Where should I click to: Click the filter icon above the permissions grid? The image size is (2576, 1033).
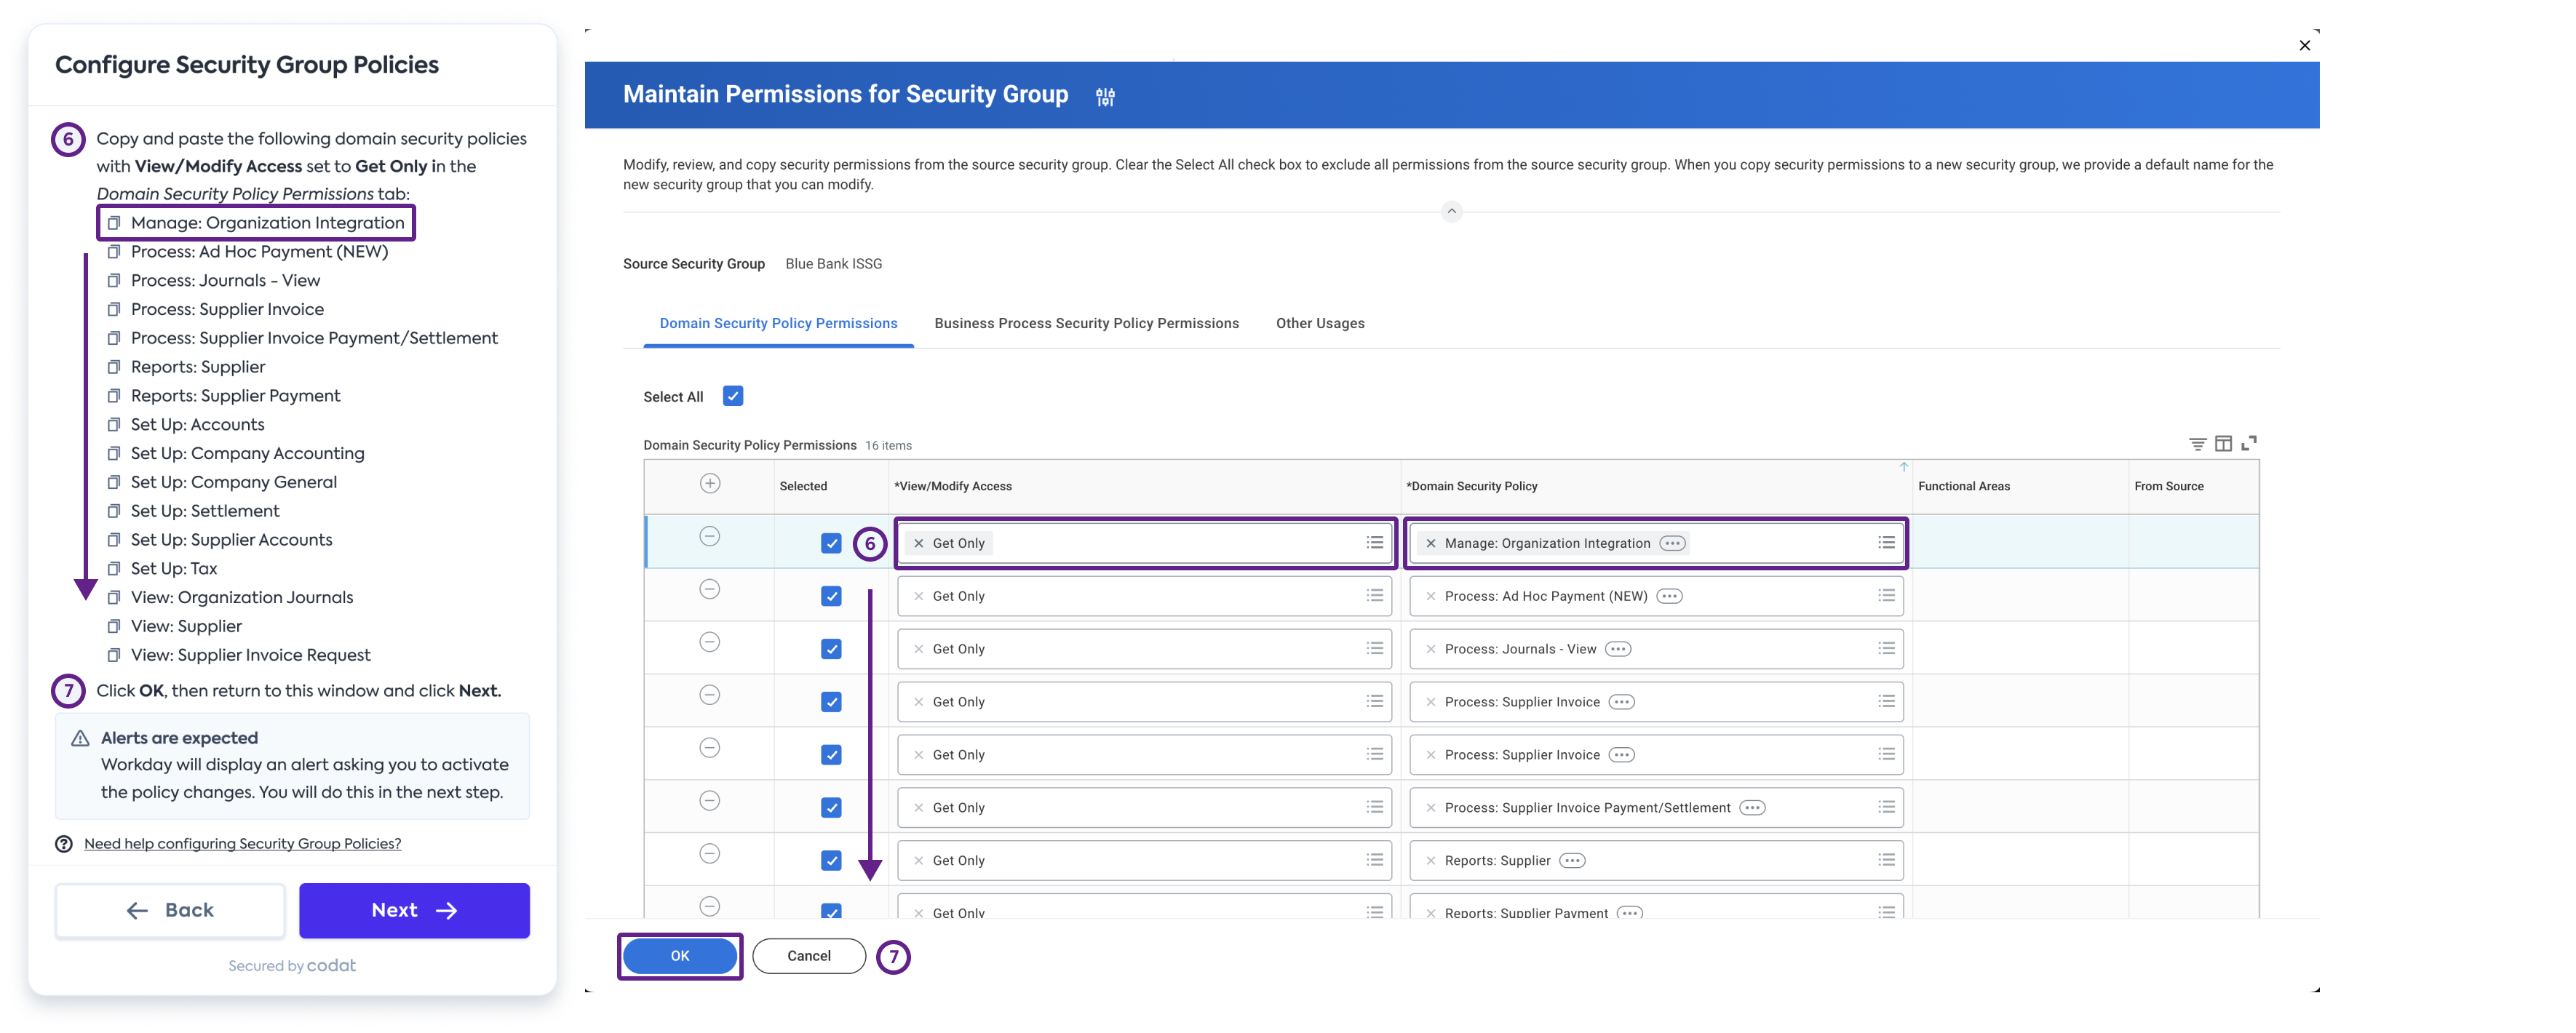(2197, 443)
